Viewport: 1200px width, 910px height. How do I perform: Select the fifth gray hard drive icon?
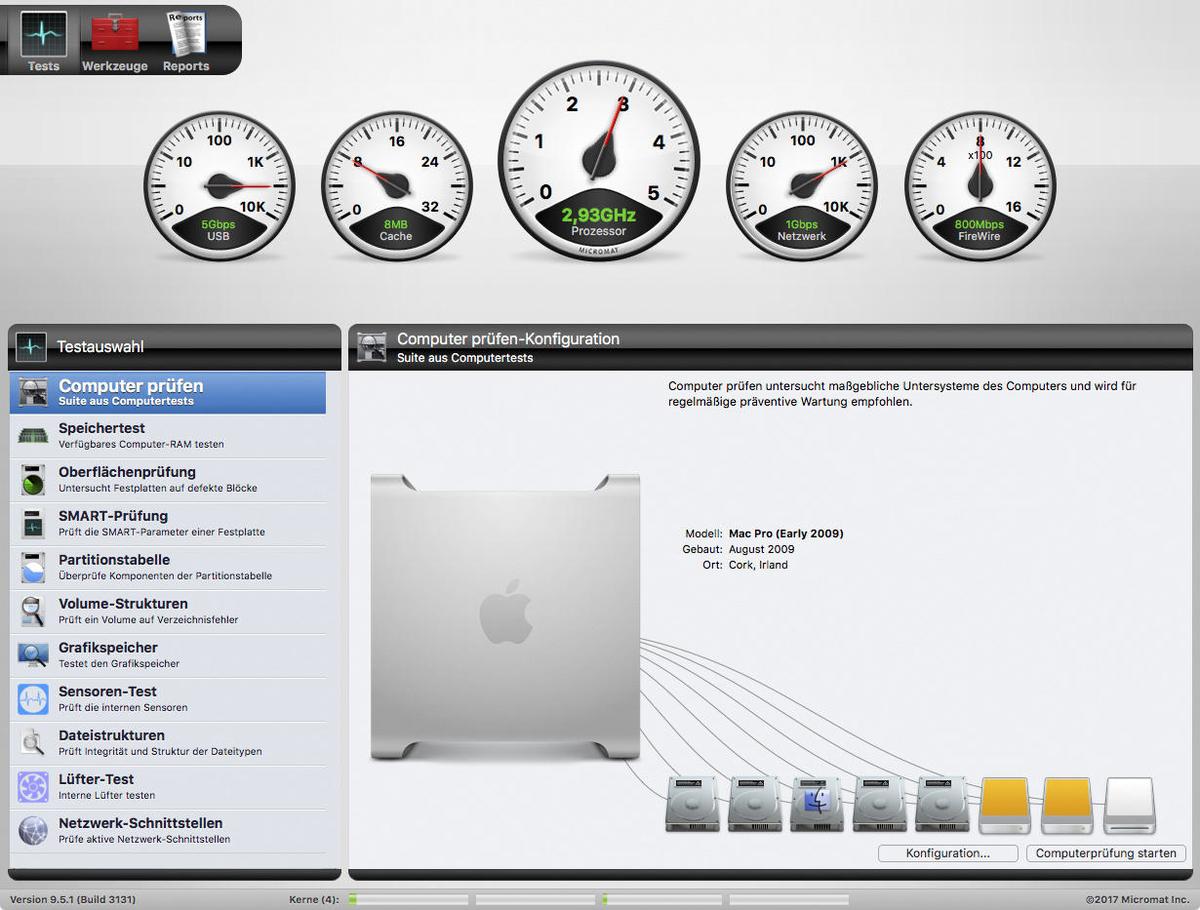pyautogui.click(x=942, y=805)
